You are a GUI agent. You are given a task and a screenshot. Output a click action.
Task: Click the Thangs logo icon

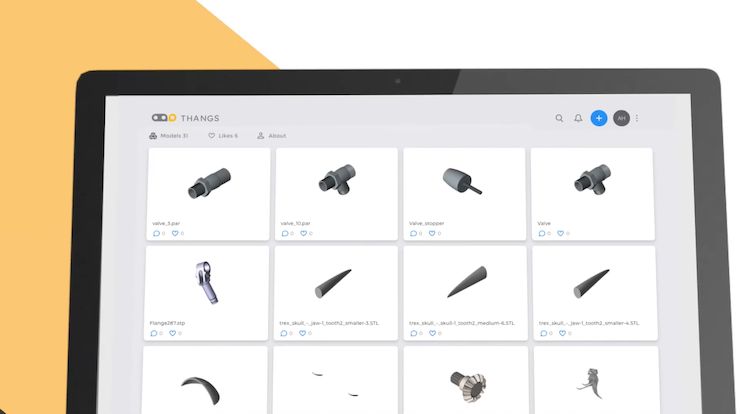point(163,118)
